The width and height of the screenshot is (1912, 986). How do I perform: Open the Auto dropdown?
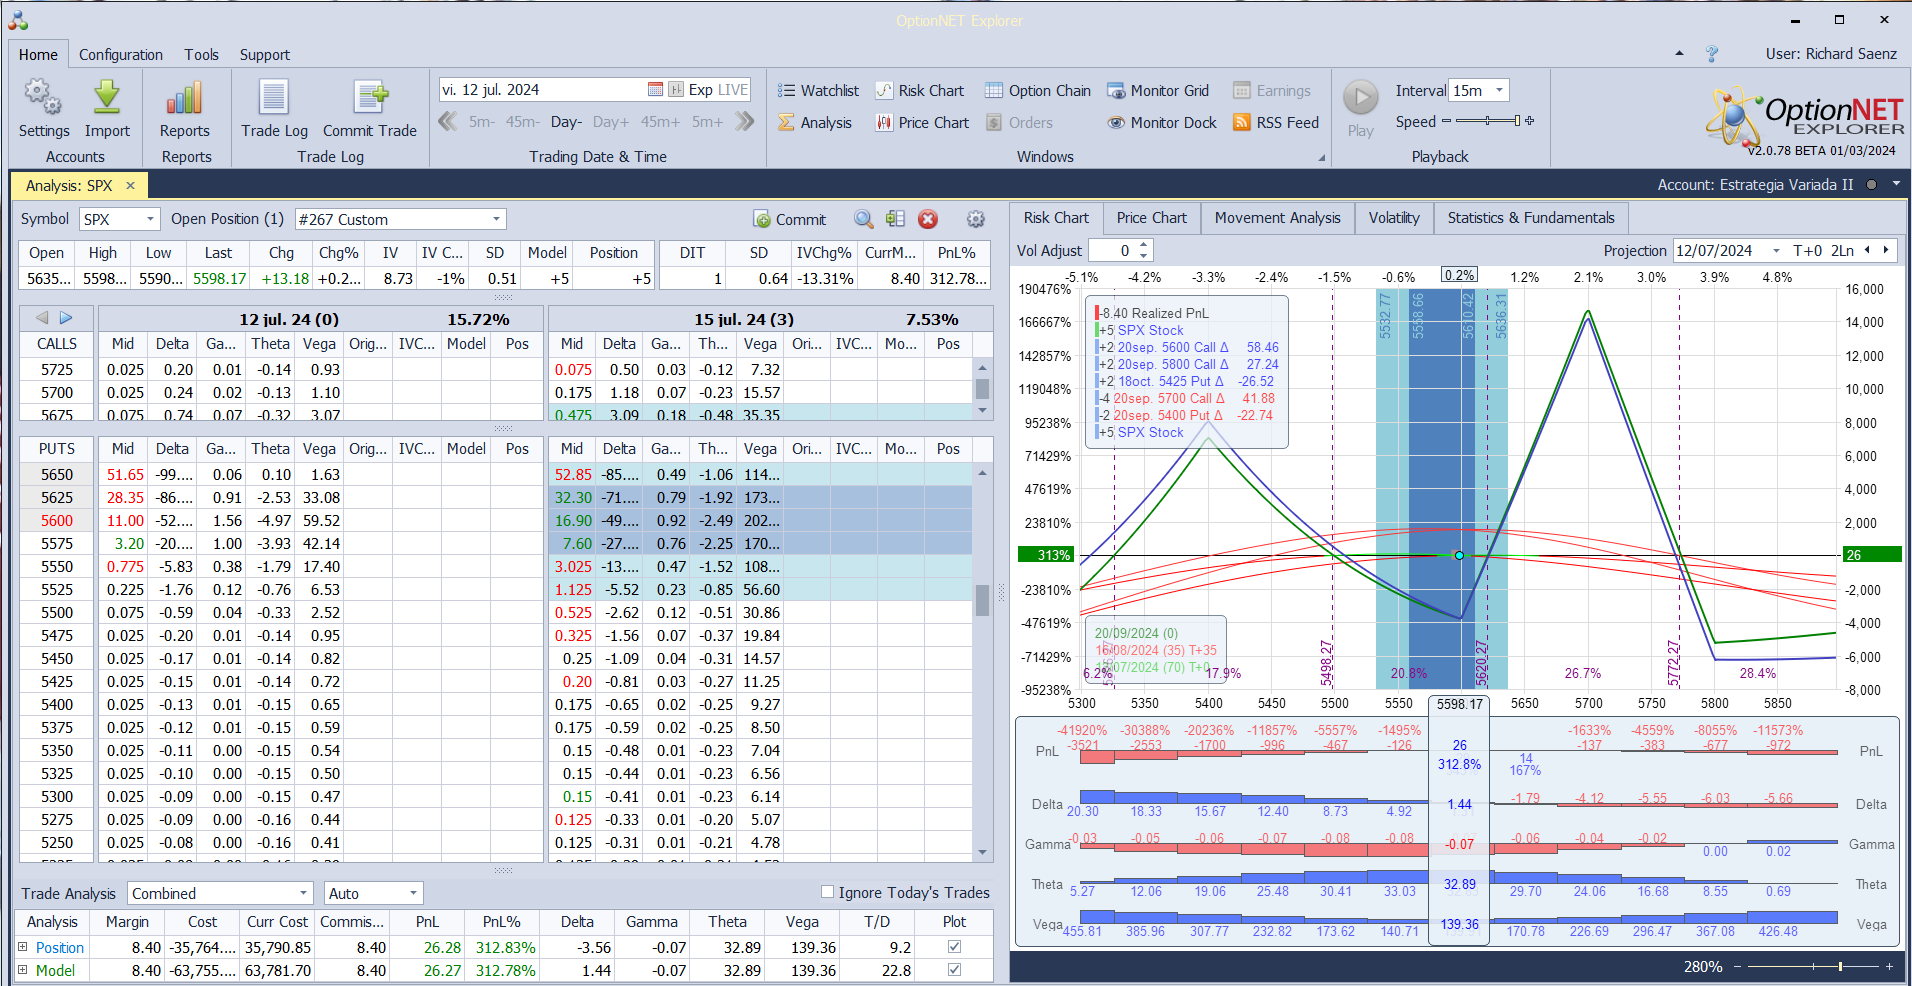pos(413,893)
